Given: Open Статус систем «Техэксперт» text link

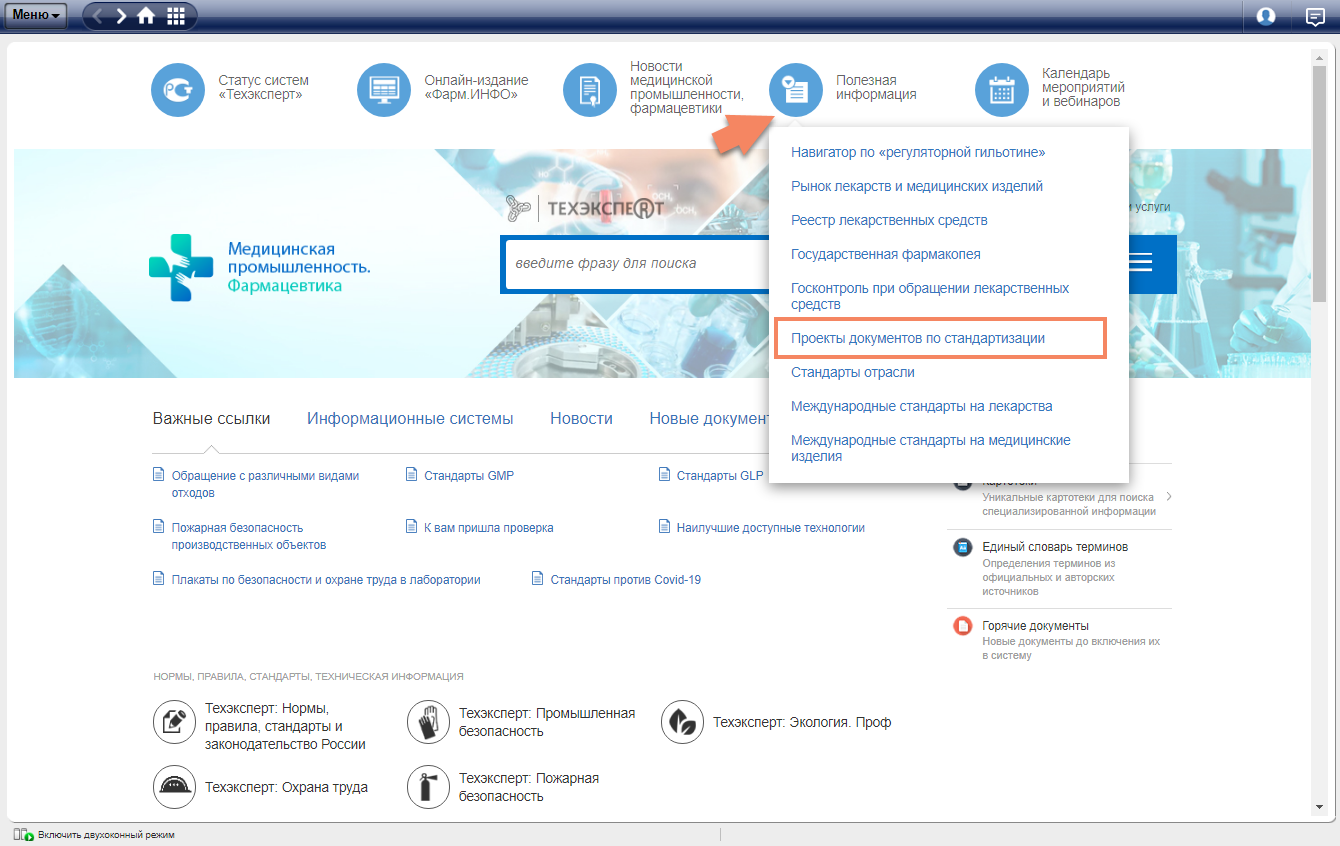Looking at the screenshot, I should 263,88.
